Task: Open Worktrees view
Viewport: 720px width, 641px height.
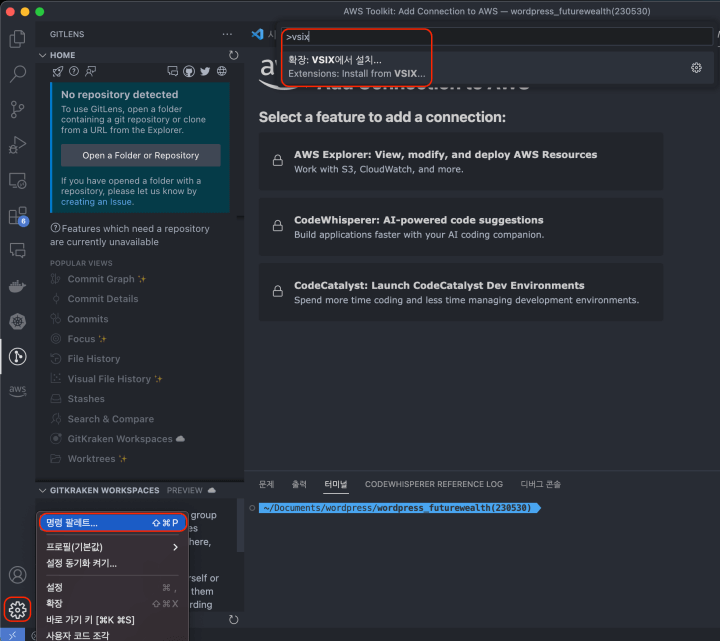Action: [x=91, y=459]
